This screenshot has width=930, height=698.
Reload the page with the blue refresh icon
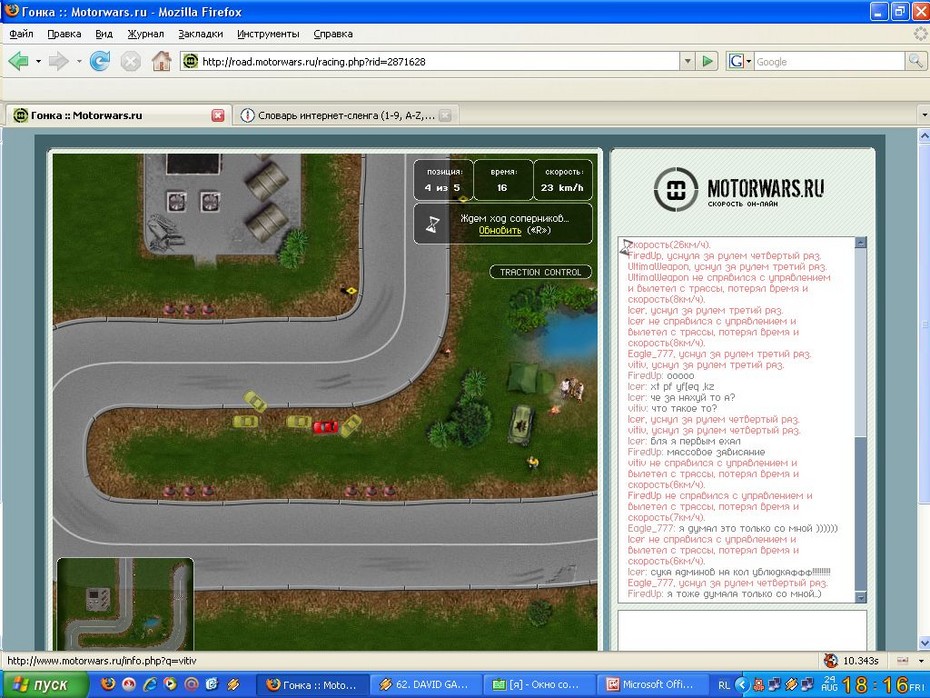point(100,61)
